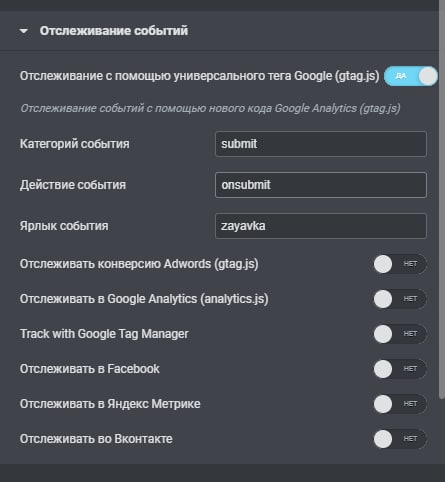Switch on the Facebook tracking toggle
This screenshot has width=445, height=482.
[400, 369]
